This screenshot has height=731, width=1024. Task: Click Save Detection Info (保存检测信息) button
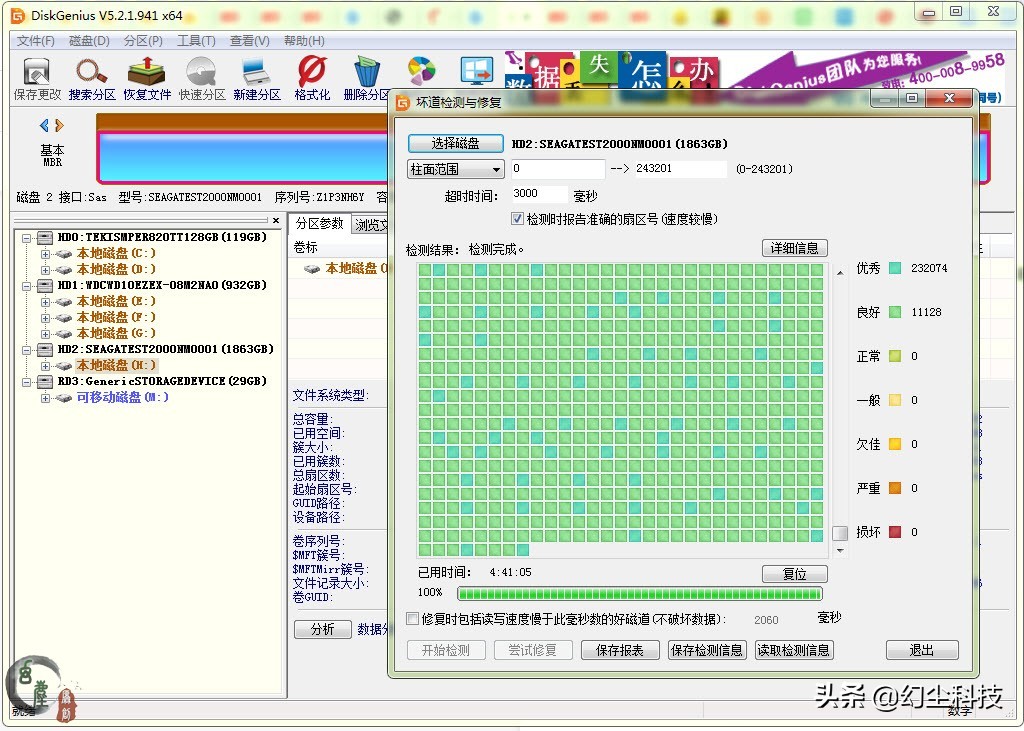click(x=707, y=650)
